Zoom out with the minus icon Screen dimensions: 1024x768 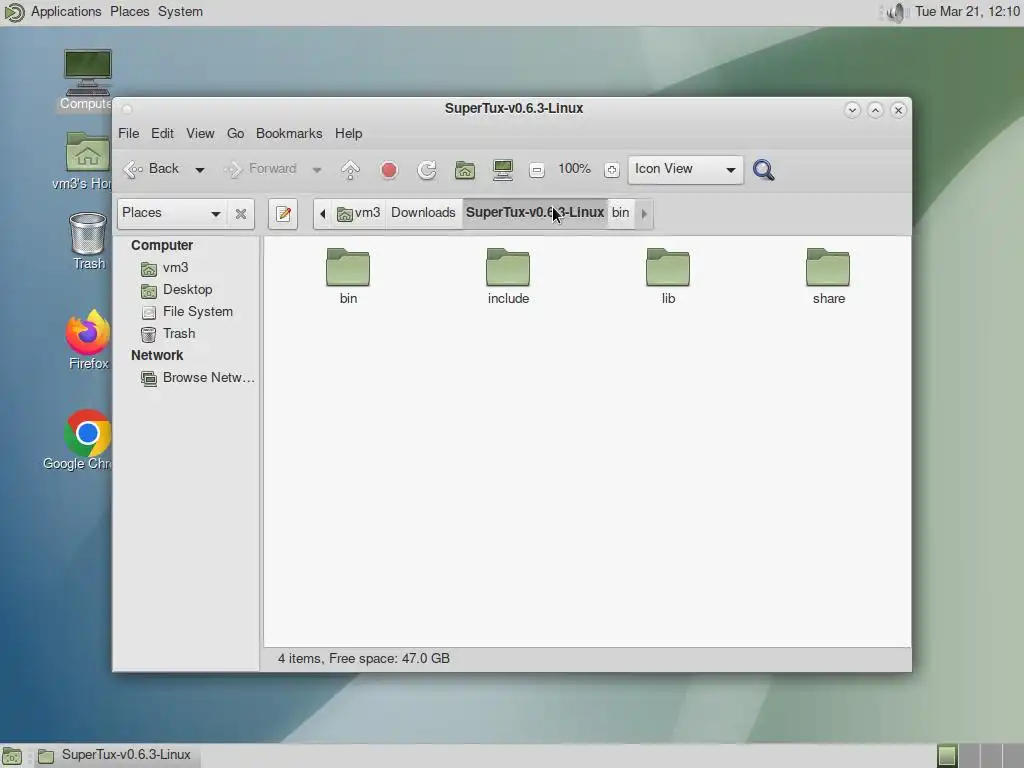click(536, 170)
